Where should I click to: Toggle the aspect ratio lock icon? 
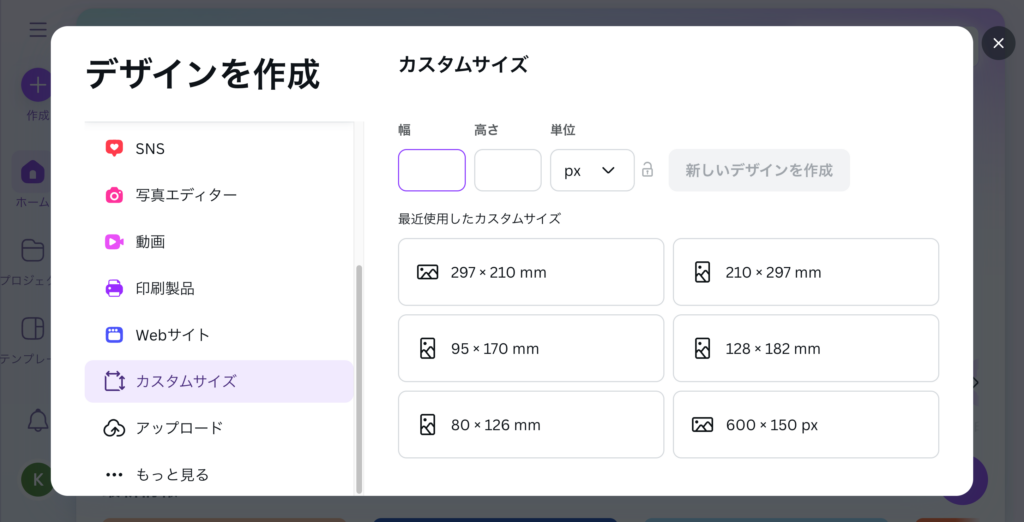(x=648, y=170)
